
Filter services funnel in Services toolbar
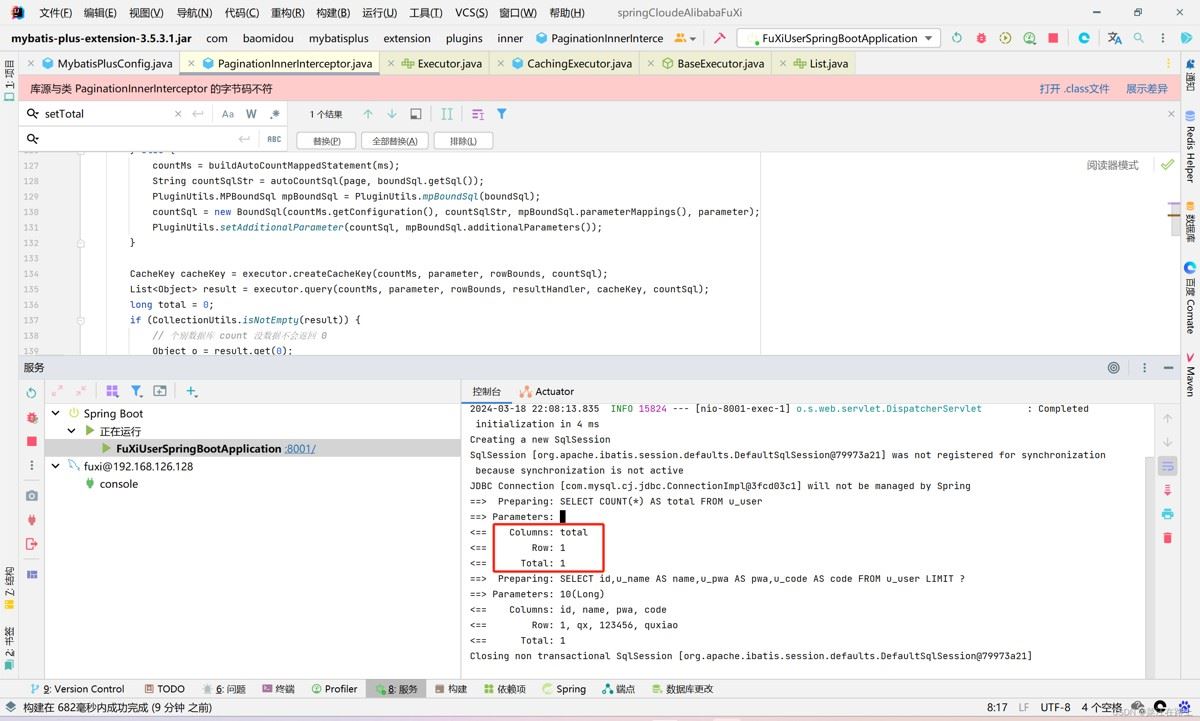click(x=137, y=392)
